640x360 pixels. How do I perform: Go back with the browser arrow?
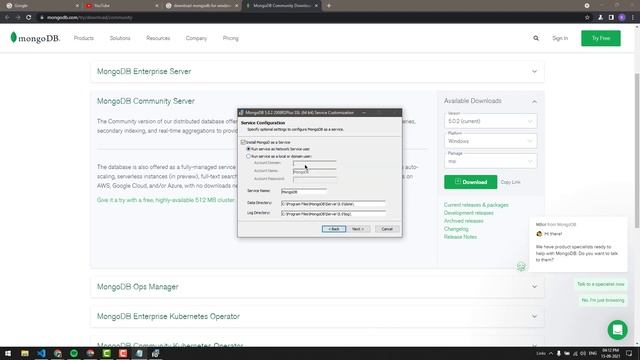[x=7, y=18]
